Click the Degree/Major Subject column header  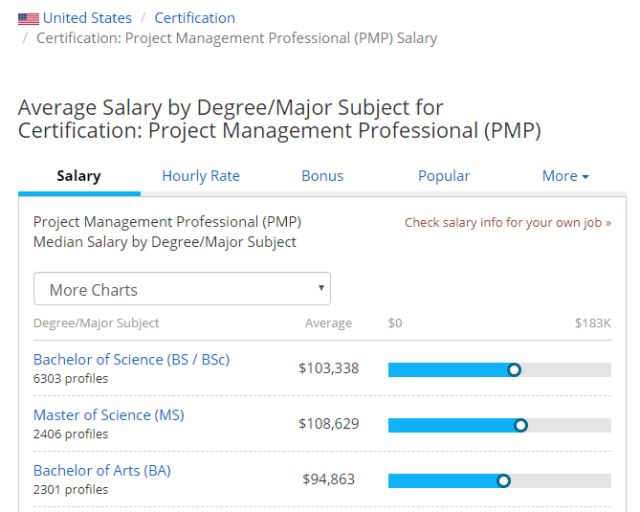point(96,323)
